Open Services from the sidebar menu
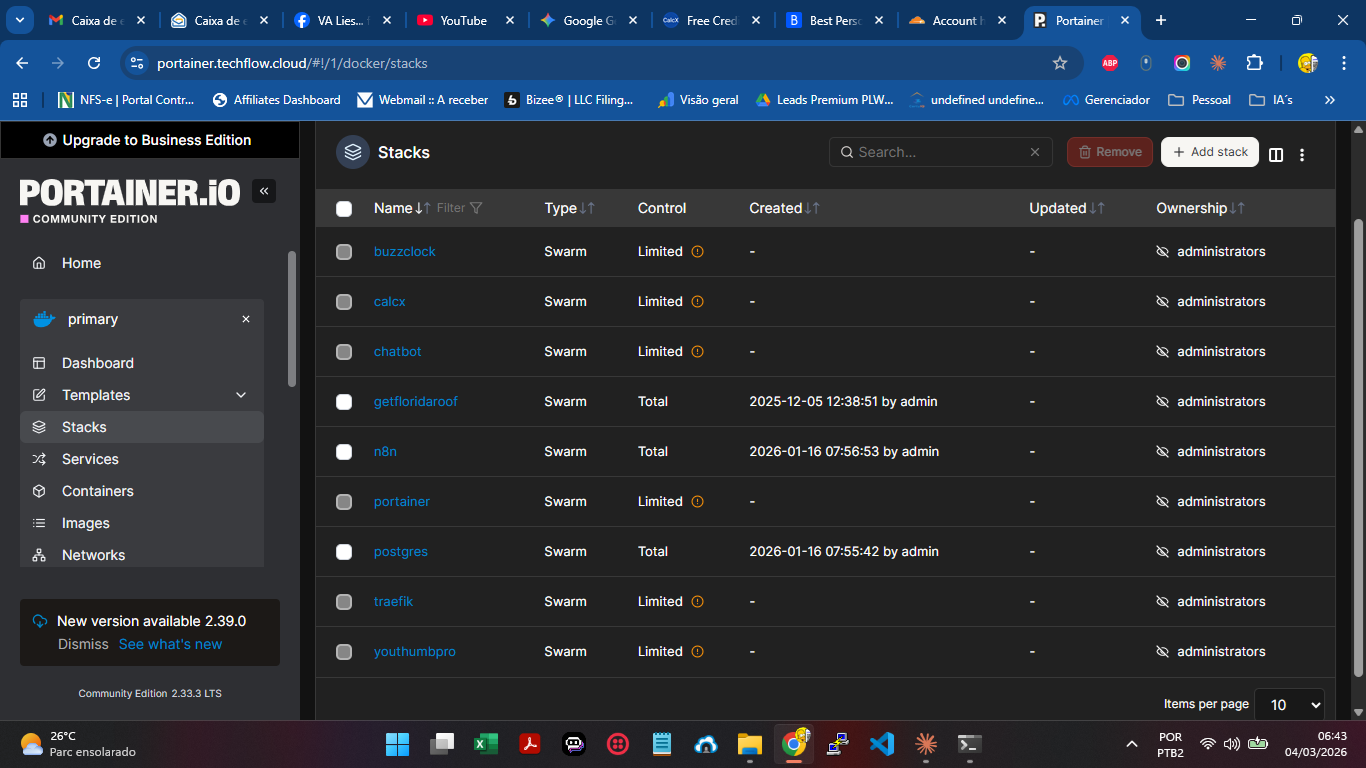 pyautogui.click(x=90, y=459)
